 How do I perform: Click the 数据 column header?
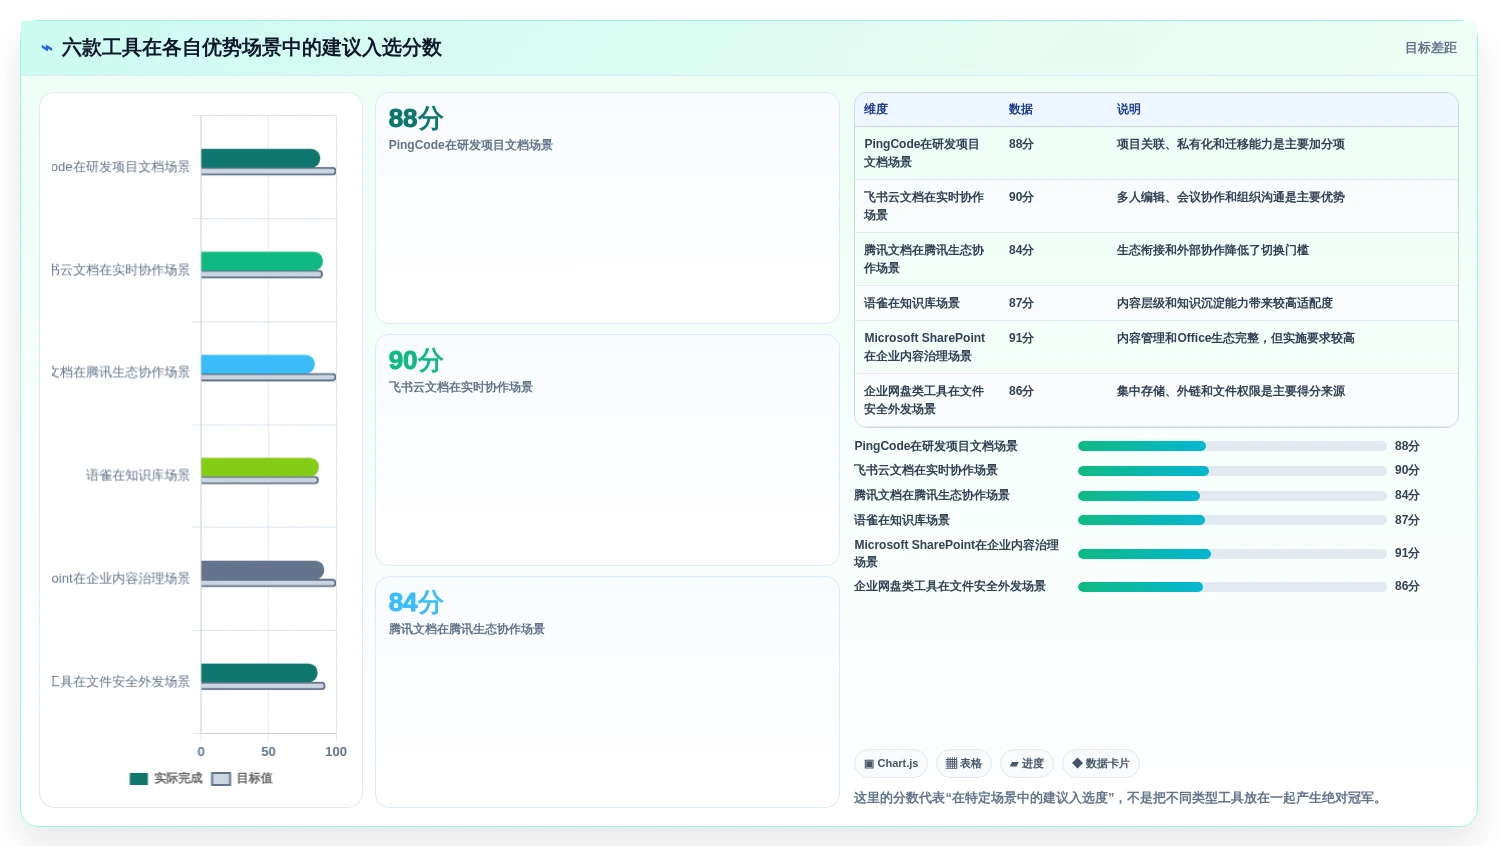point(1021,109)
